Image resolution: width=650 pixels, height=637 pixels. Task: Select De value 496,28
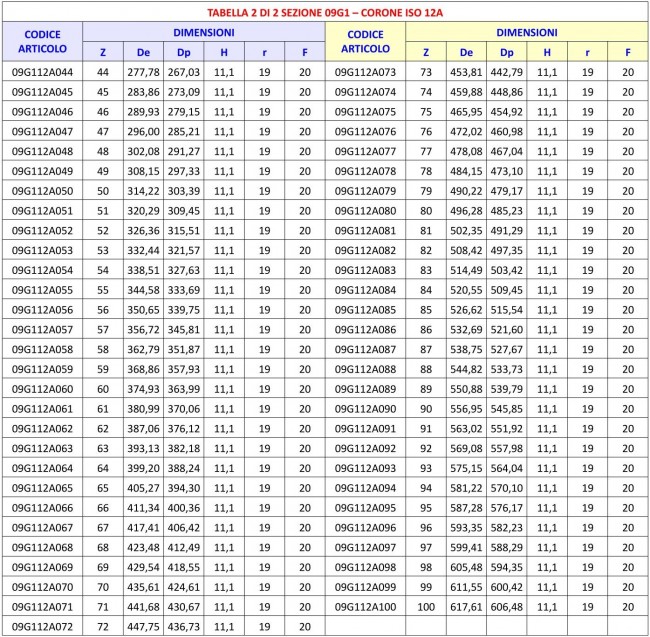(x=466, y=211)
